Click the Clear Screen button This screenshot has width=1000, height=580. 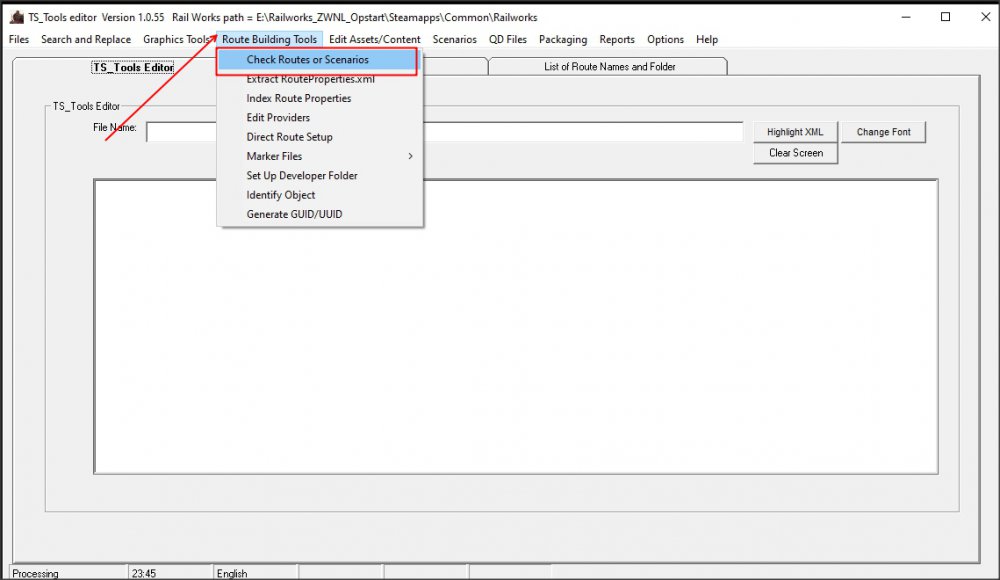(795, 153)
